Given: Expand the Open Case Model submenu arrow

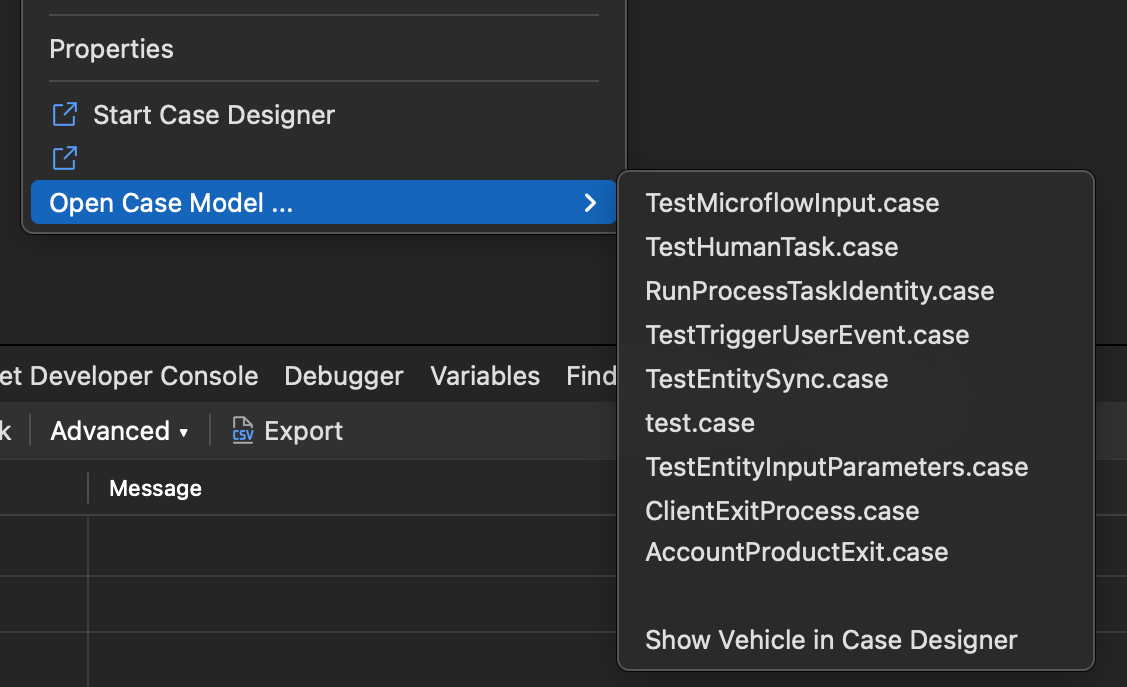Looking at the screenshot, I should (x=590, y=203).
